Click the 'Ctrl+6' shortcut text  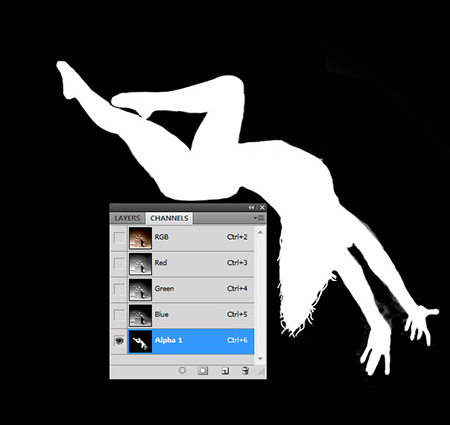237,340
